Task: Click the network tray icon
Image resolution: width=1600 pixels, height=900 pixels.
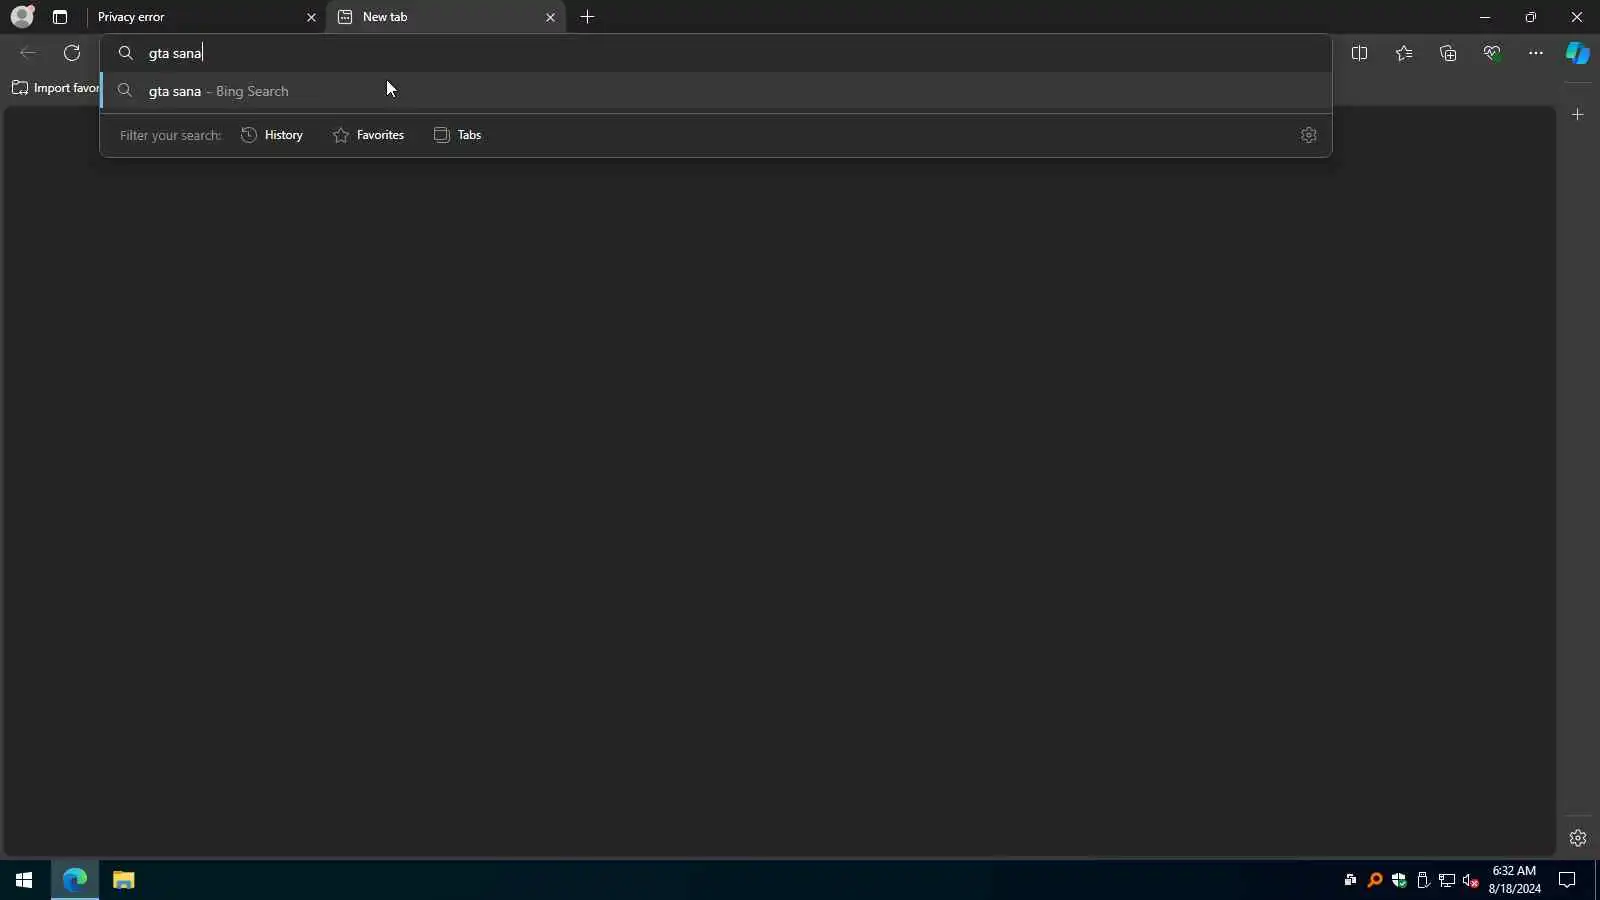Action: click(x=1447, y=880)
